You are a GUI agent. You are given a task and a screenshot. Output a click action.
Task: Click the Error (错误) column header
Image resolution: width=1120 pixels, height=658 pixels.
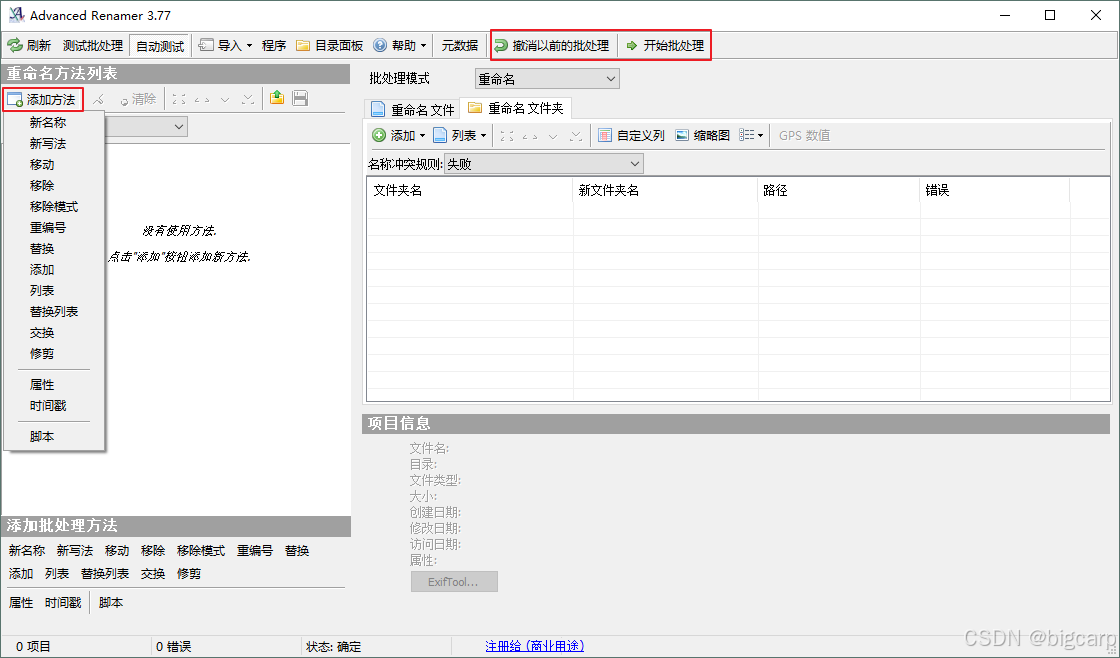(995, 191)
